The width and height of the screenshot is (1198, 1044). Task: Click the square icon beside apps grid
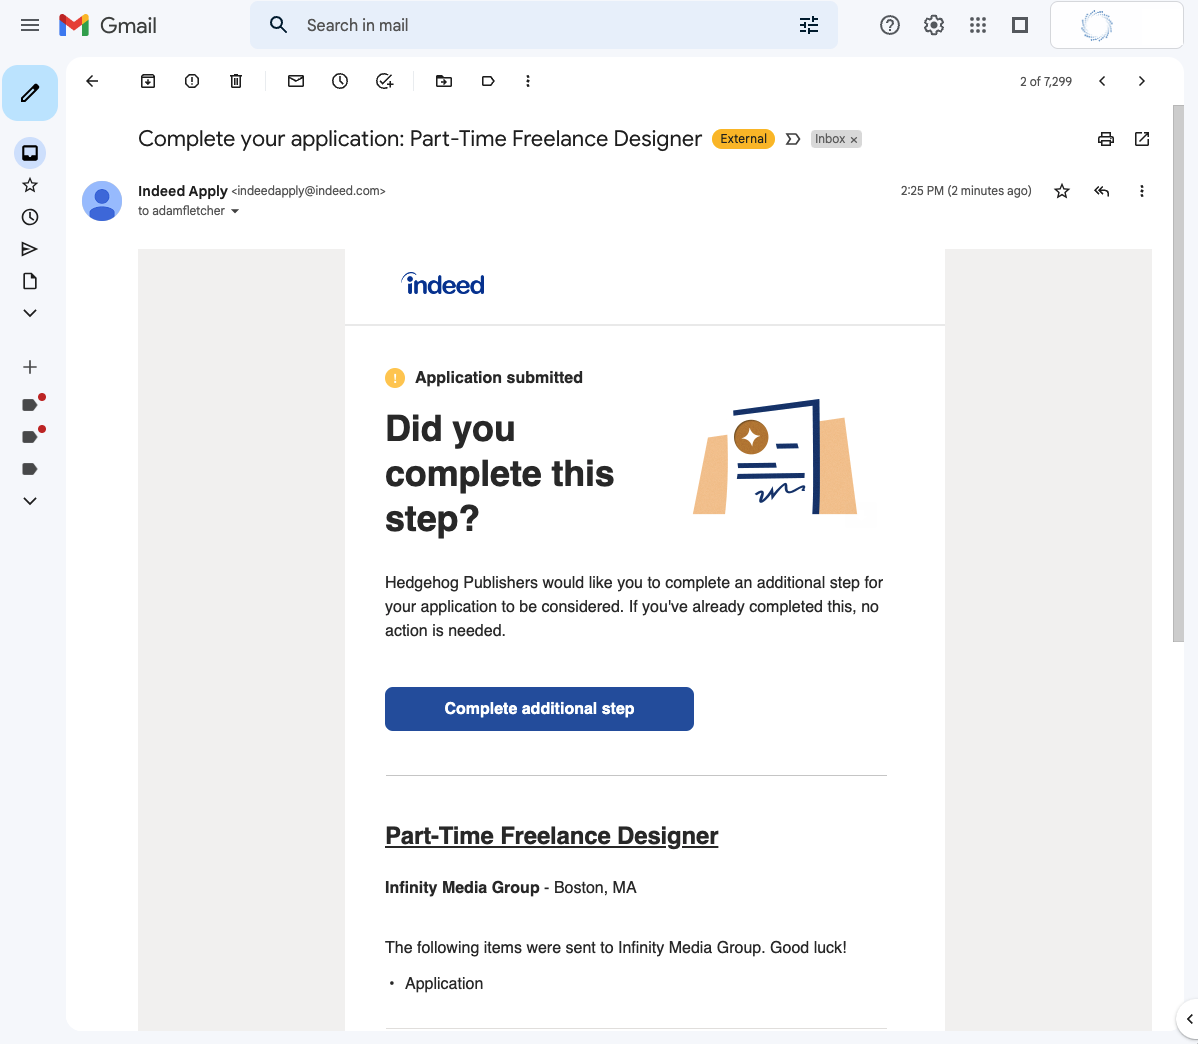point(1020,25)
